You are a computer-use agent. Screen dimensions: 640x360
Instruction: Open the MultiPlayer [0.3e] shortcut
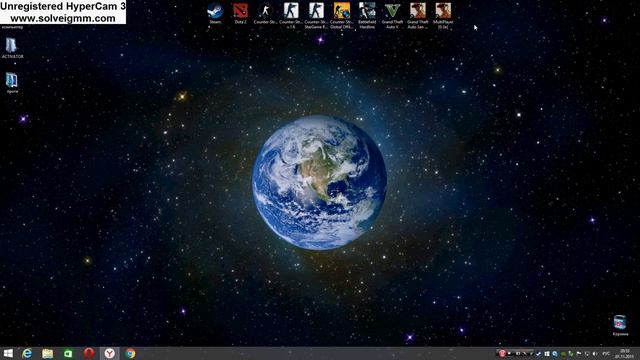[x=443, y=16]
